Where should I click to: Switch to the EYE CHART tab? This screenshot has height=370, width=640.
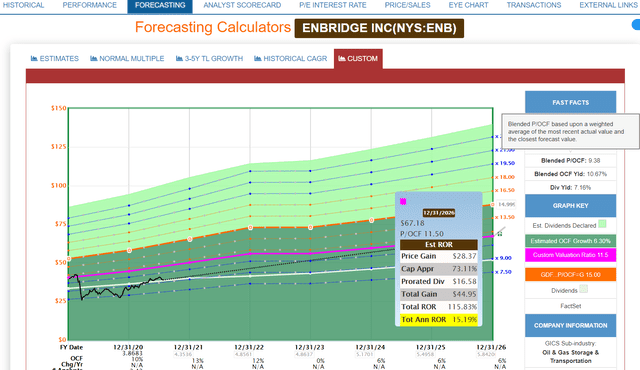468,5
